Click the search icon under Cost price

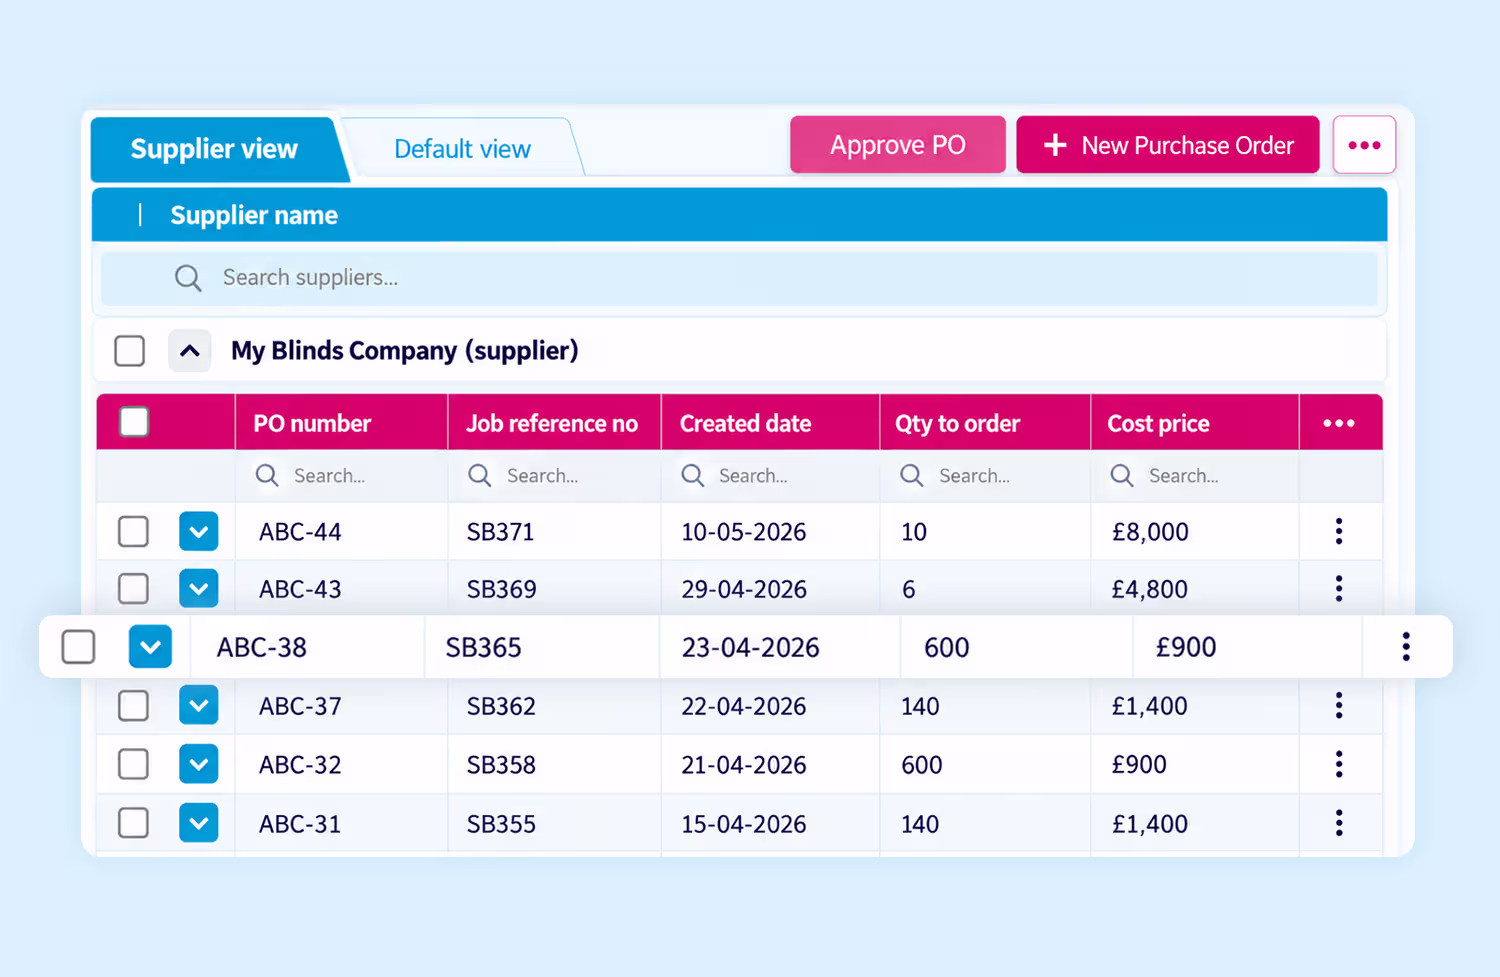coord(1122,476)
